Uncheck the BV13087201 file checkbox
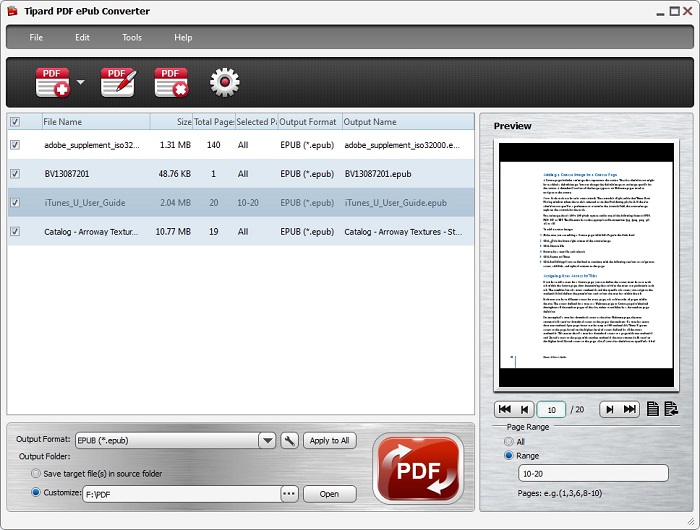The image size is (700, 530). tap(15, 173)
